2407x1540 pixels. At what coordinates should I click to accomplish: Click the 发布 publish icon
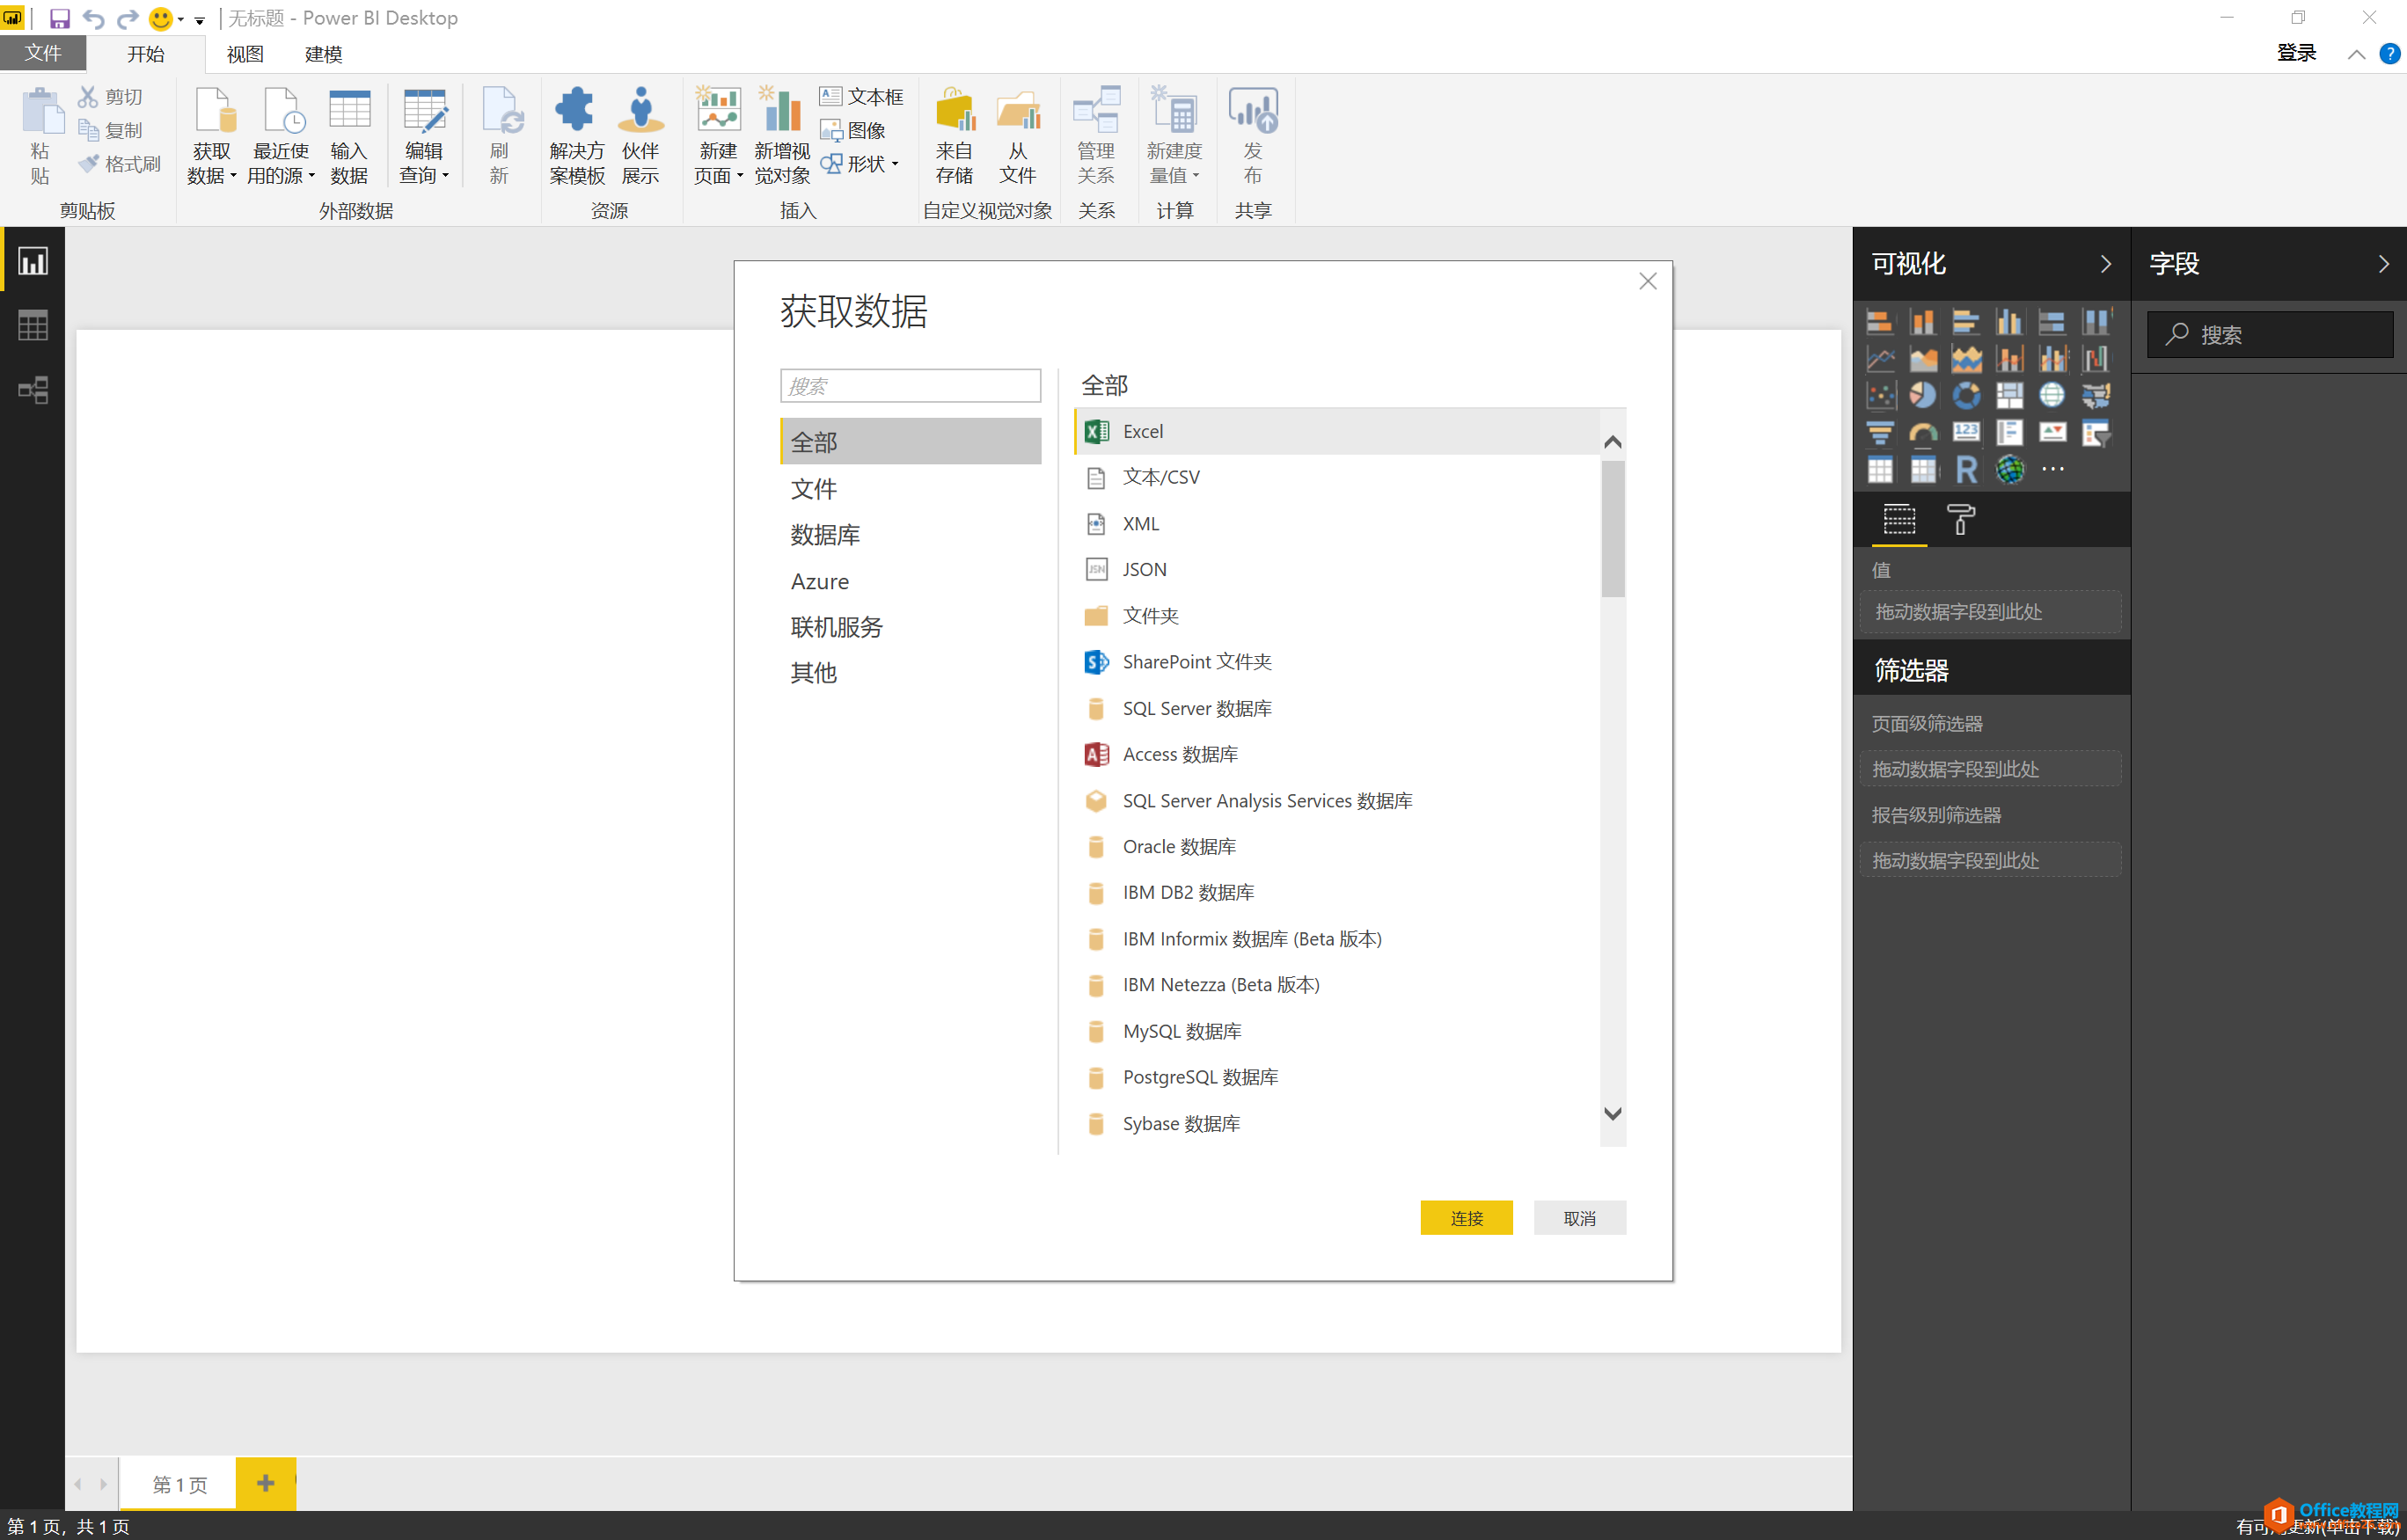point(1253,135)
